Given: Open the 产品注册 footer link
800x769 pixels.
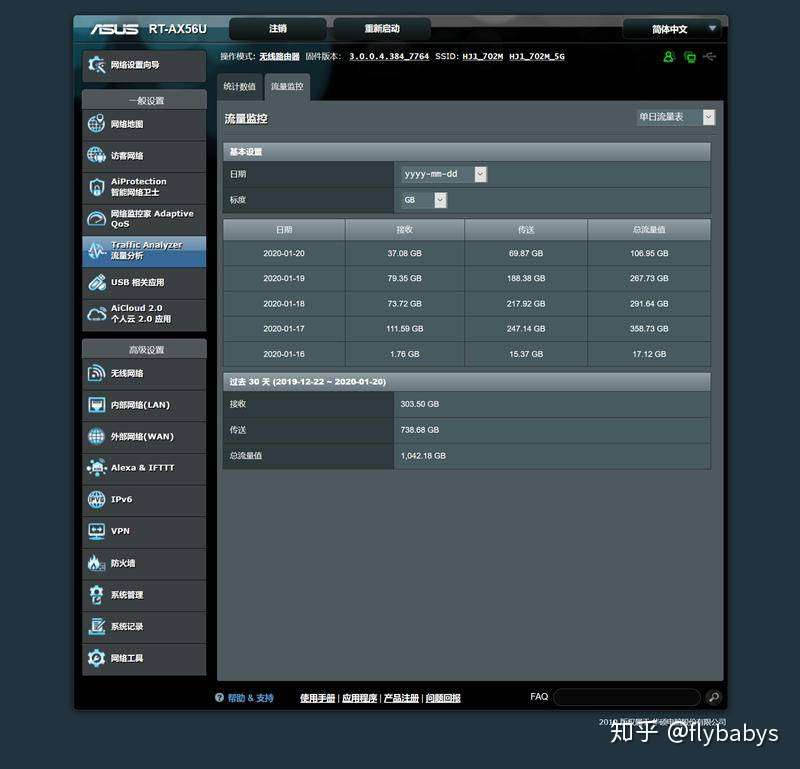Looking at the screenshot, I should click(401, 698).
